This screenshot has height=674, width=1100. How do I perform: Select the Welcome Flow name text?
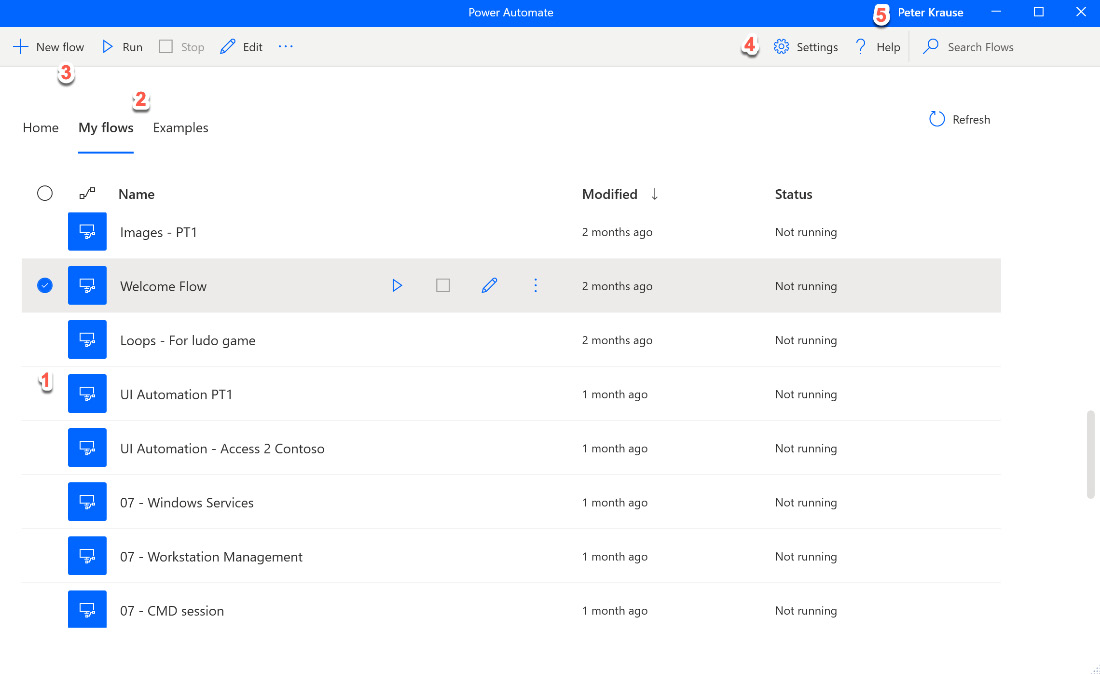pos(163,286)
